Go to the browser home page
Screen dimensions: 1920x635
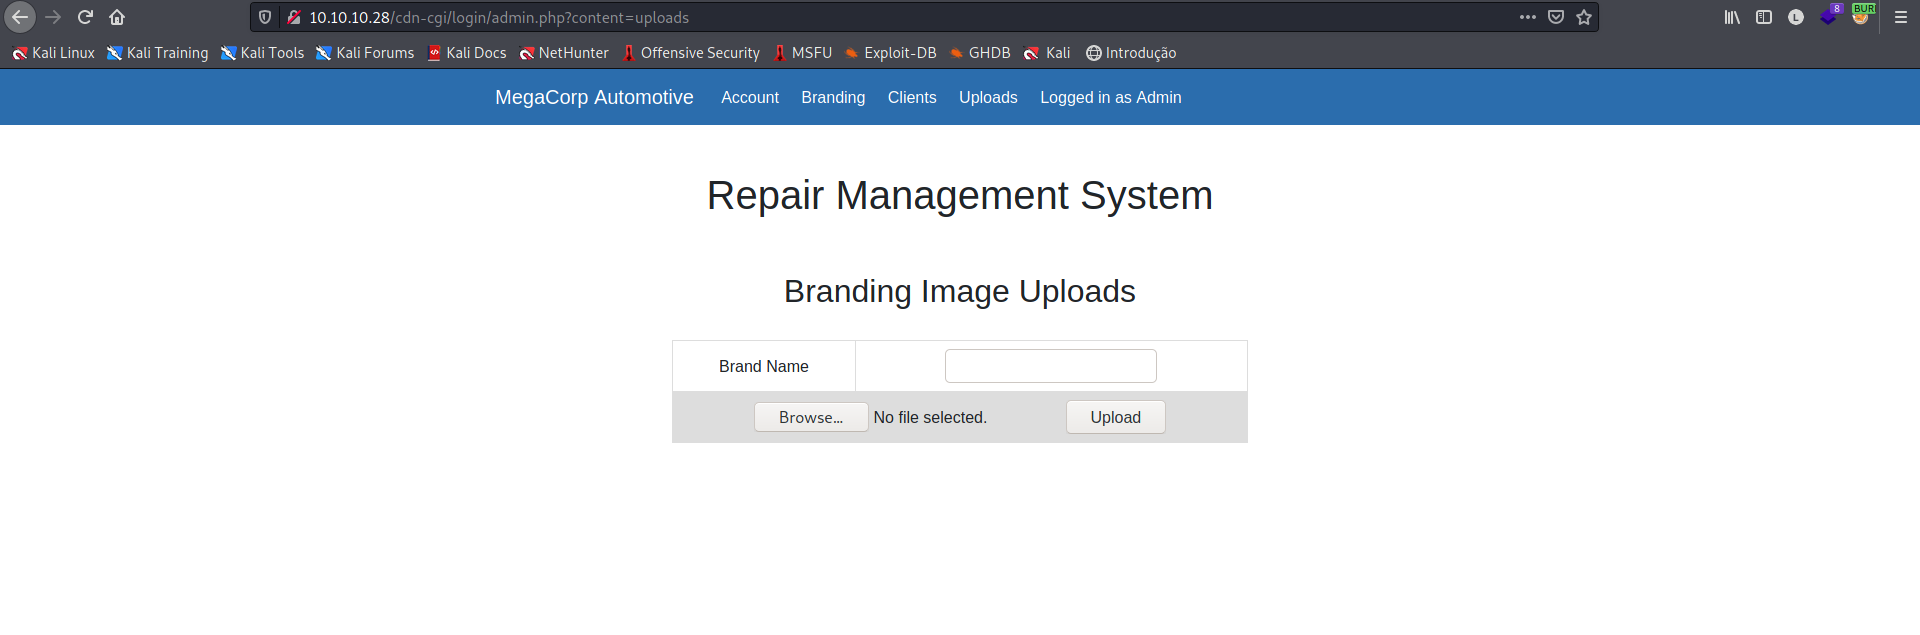117,17
